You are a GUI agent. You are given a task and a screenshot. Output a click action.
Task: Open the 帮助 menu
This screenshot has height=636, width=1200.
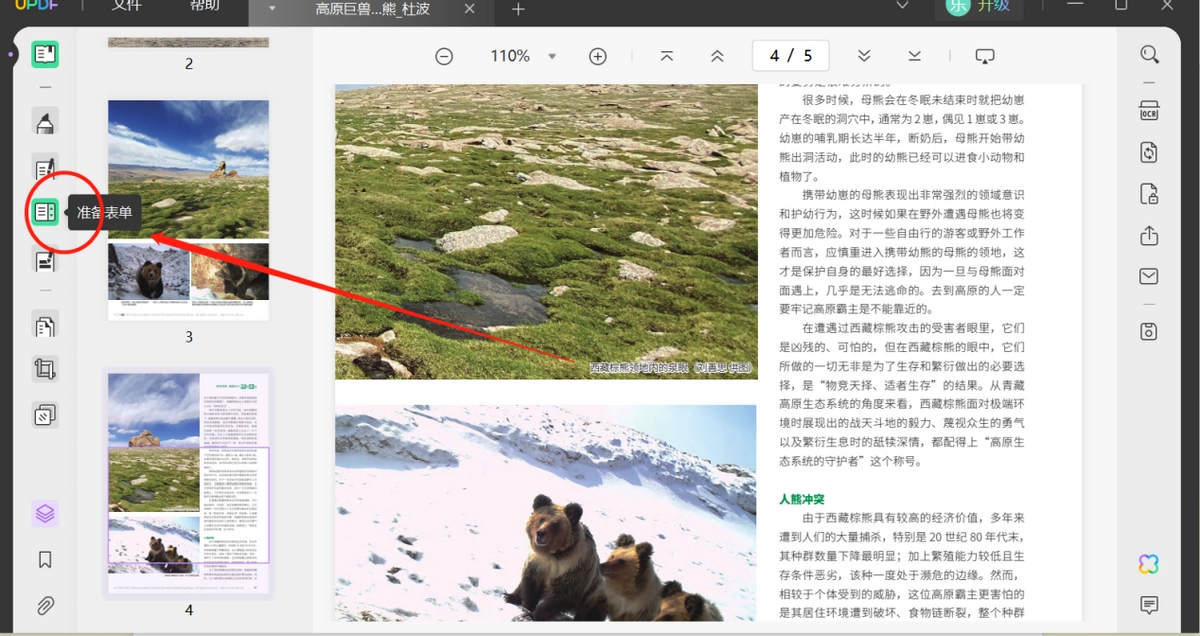pyautogui.click(x=204, y=7)
